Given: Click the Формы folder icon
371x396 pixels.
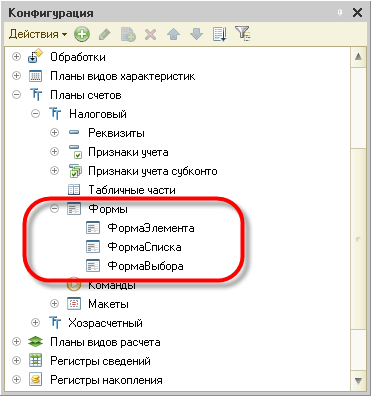Looking at the screenshot, I should tap(74, 209).
